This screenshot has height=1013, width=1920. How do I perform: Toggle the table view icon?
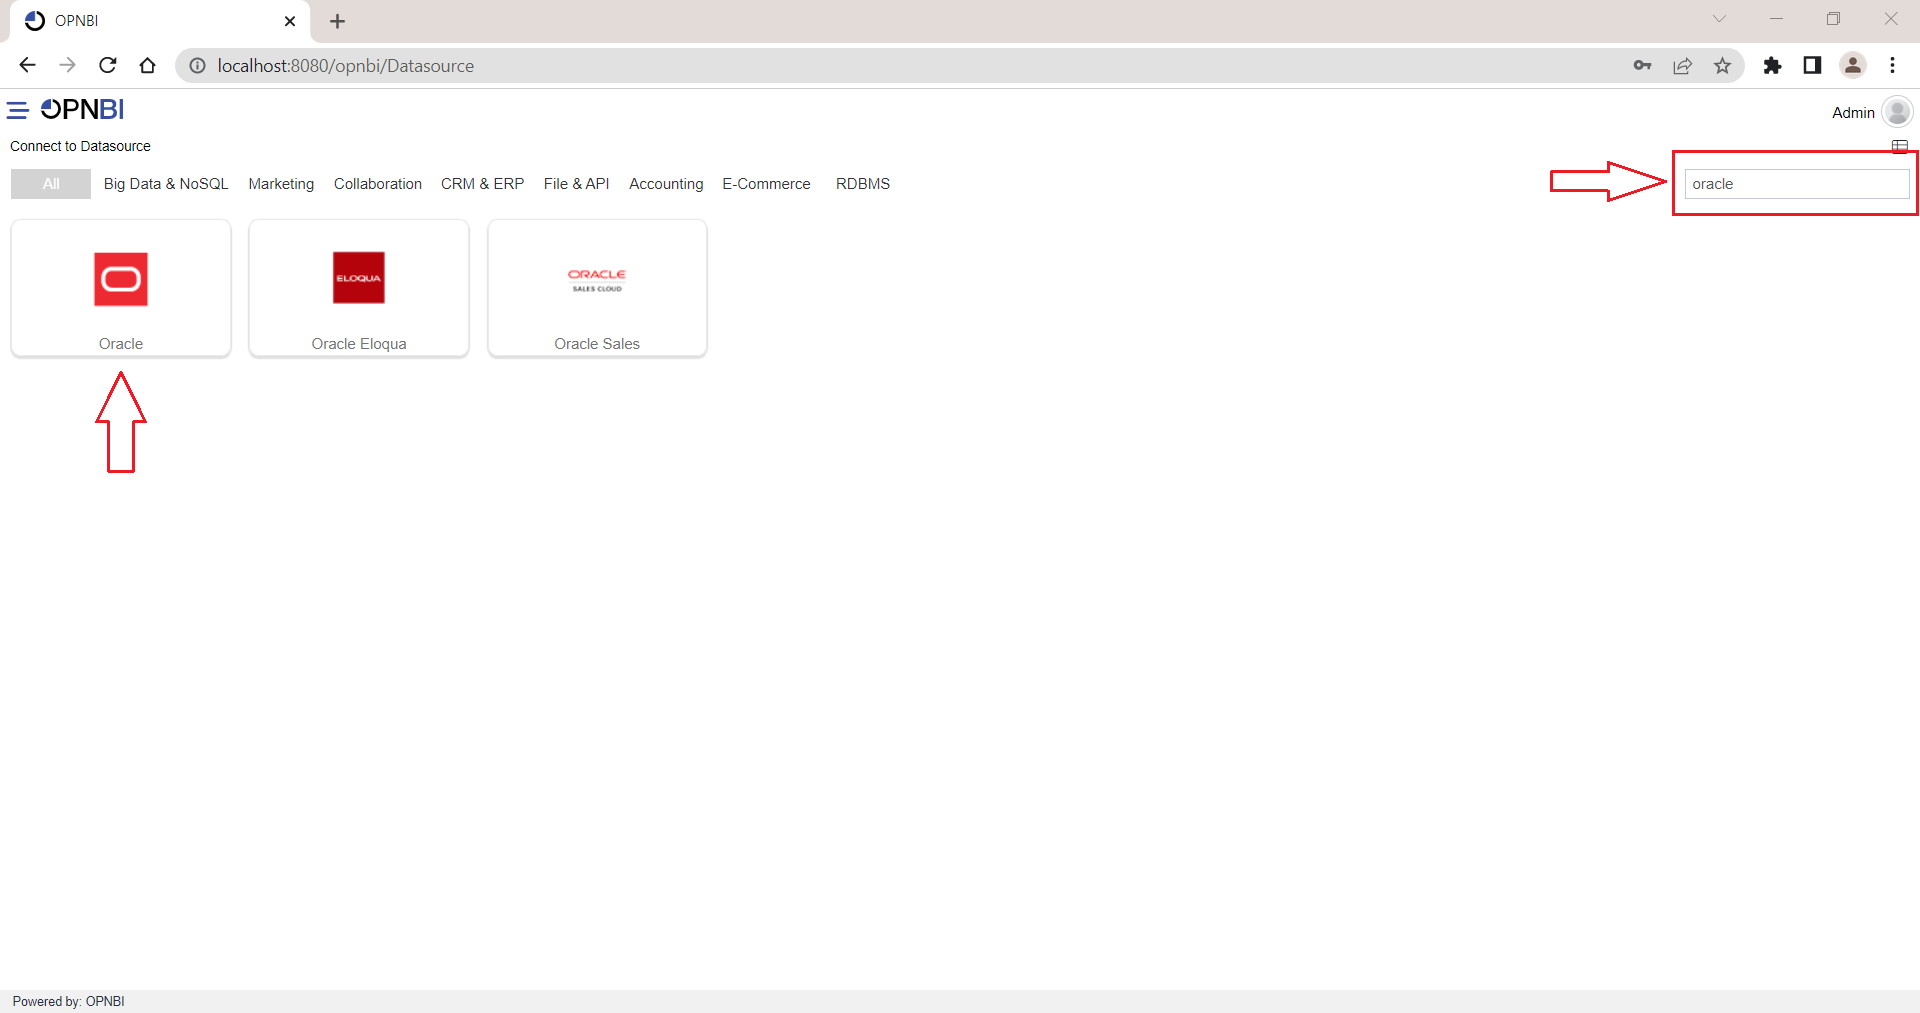coord(1900,146)
